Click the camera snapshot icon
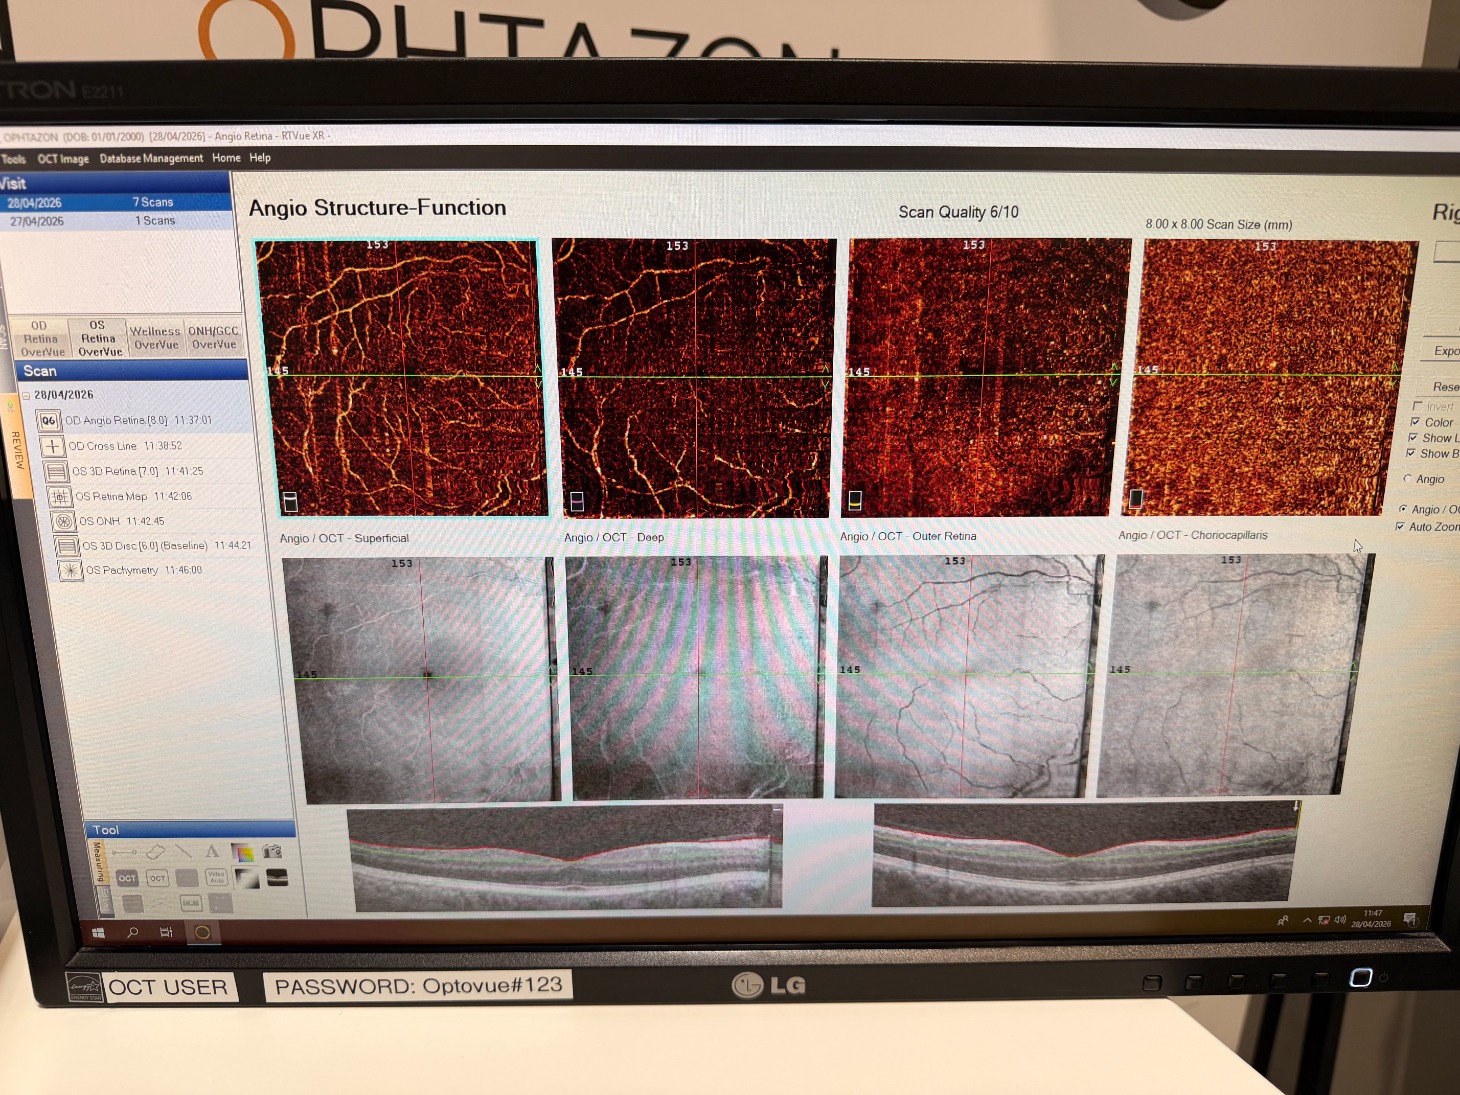The width and height of the screenshot is (1460, 1095). coord(272,852)
